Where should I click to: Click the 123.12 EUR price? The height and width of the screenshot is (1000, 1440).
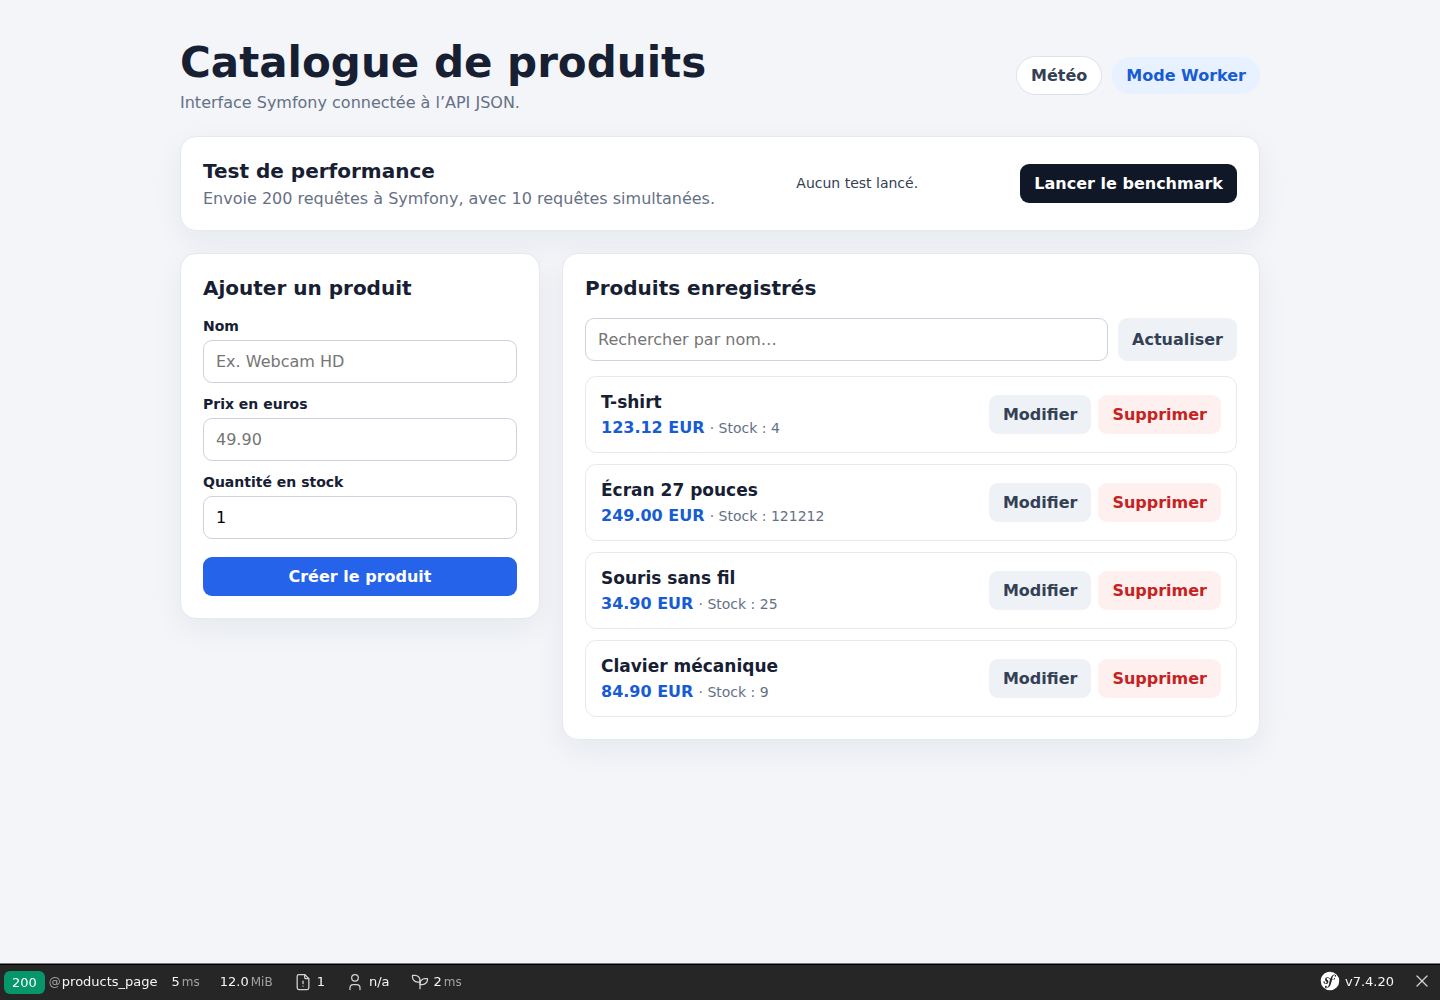point(652,427)
